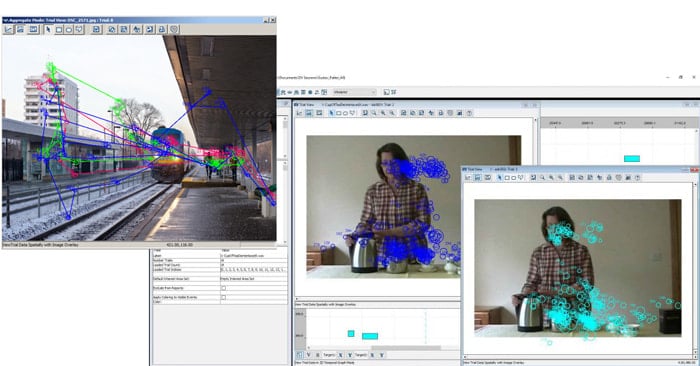Click the cyan sample block in bottom temporal graph
Image resolution: width=700 pixels, height=366 pixels.
pos(370,336)
